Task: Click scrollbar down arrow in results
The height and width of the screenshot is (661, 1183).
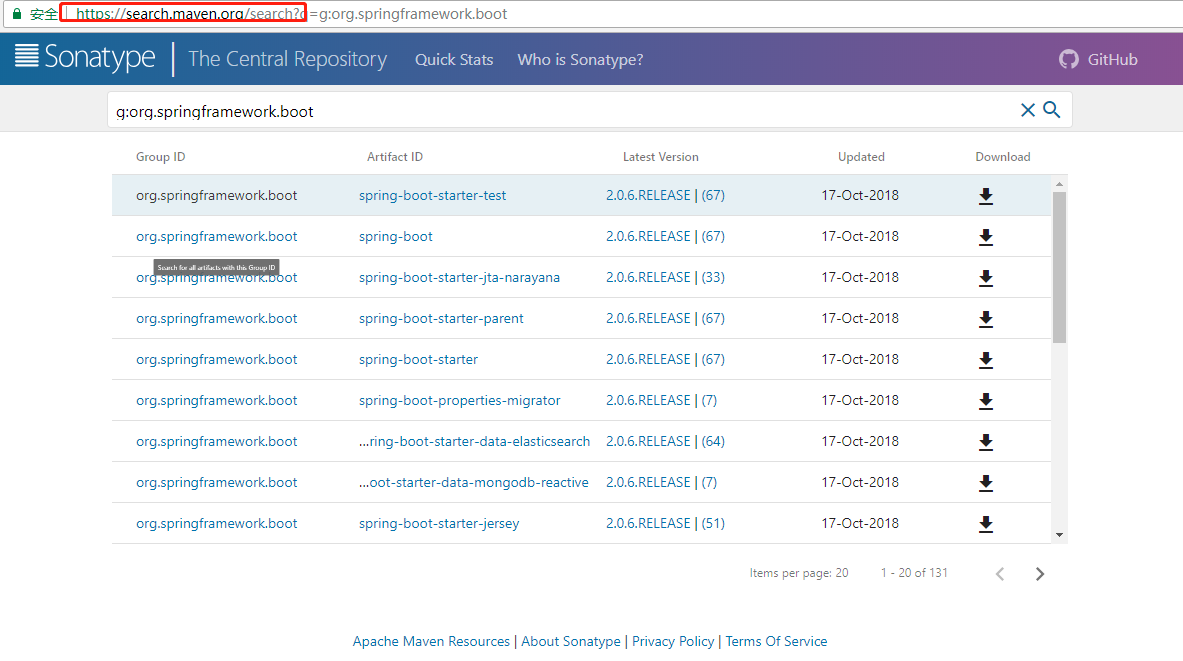Action: 1059,535
